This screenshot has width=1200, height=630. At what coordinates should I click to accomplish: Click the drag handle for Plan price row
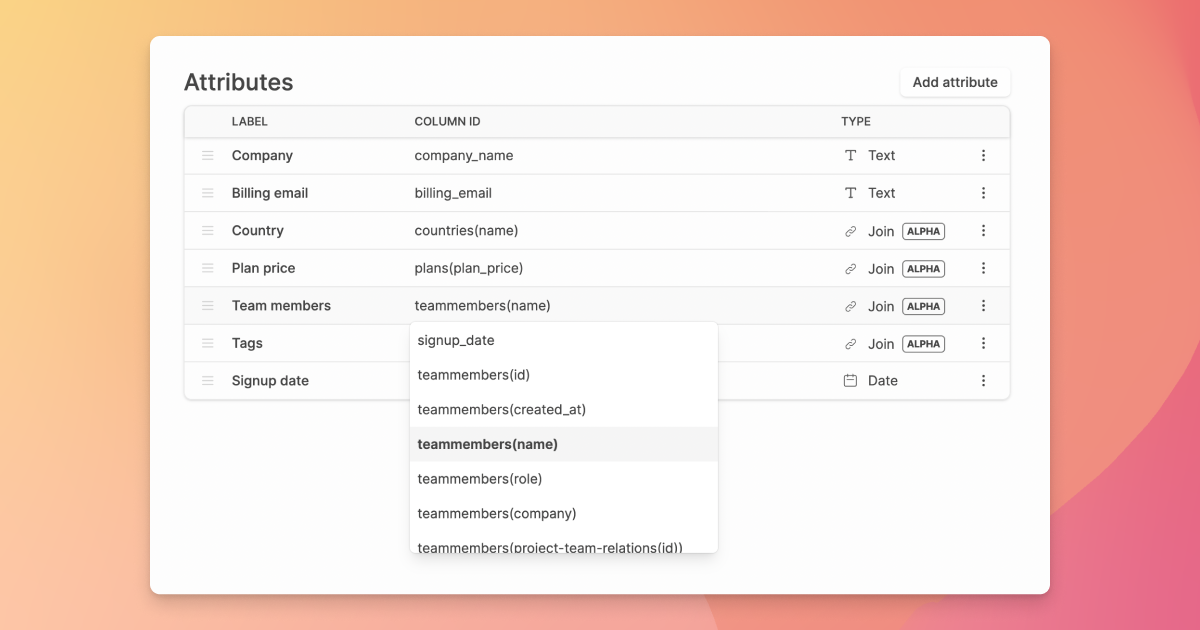click(x=208, y=268)
